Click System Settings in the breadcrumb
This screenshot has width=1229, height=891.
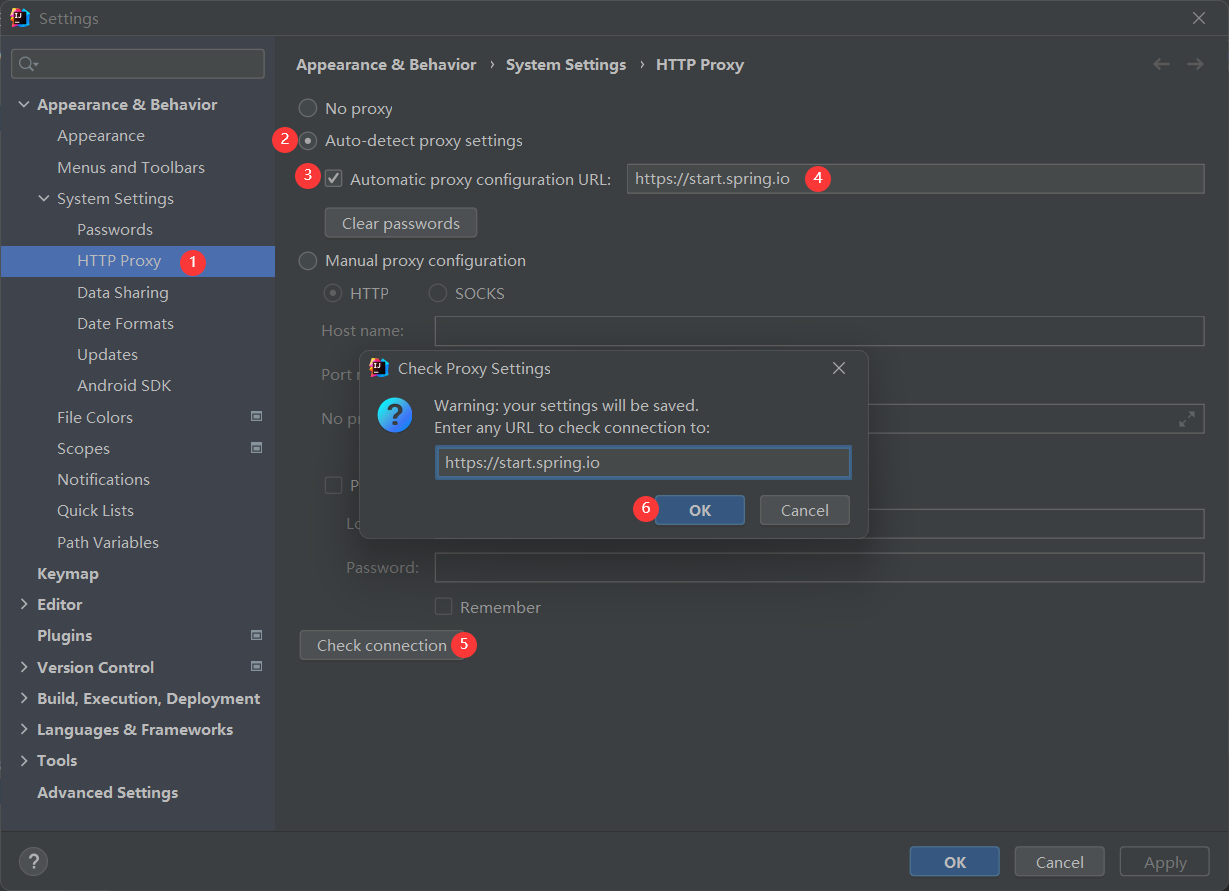coord(566,64)
